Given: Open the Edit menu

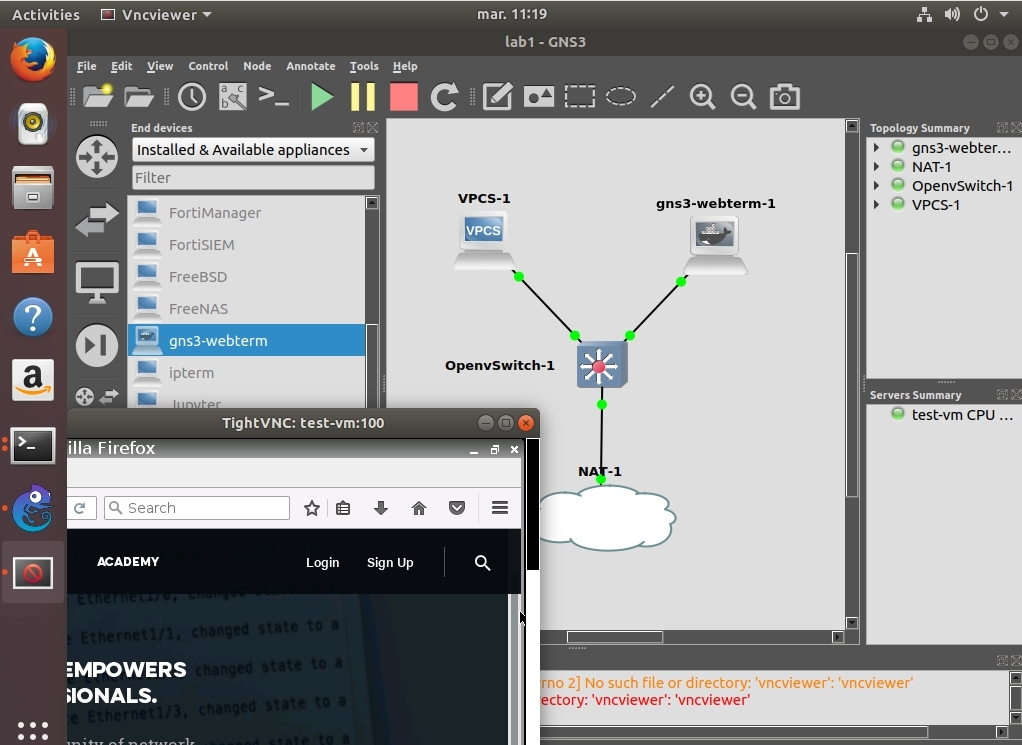Looking at the screenshot, I should click(x=121, y=66).
